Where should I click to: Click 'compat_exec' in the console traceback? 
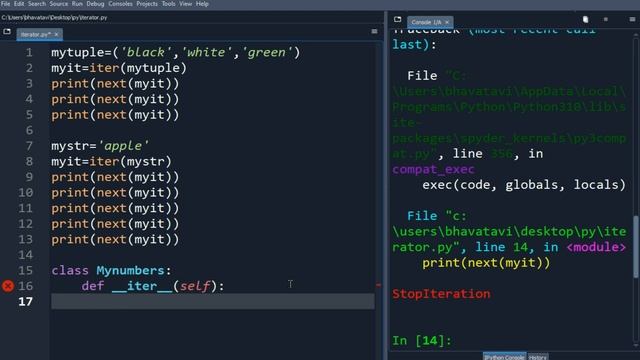[x=433, y=169]
